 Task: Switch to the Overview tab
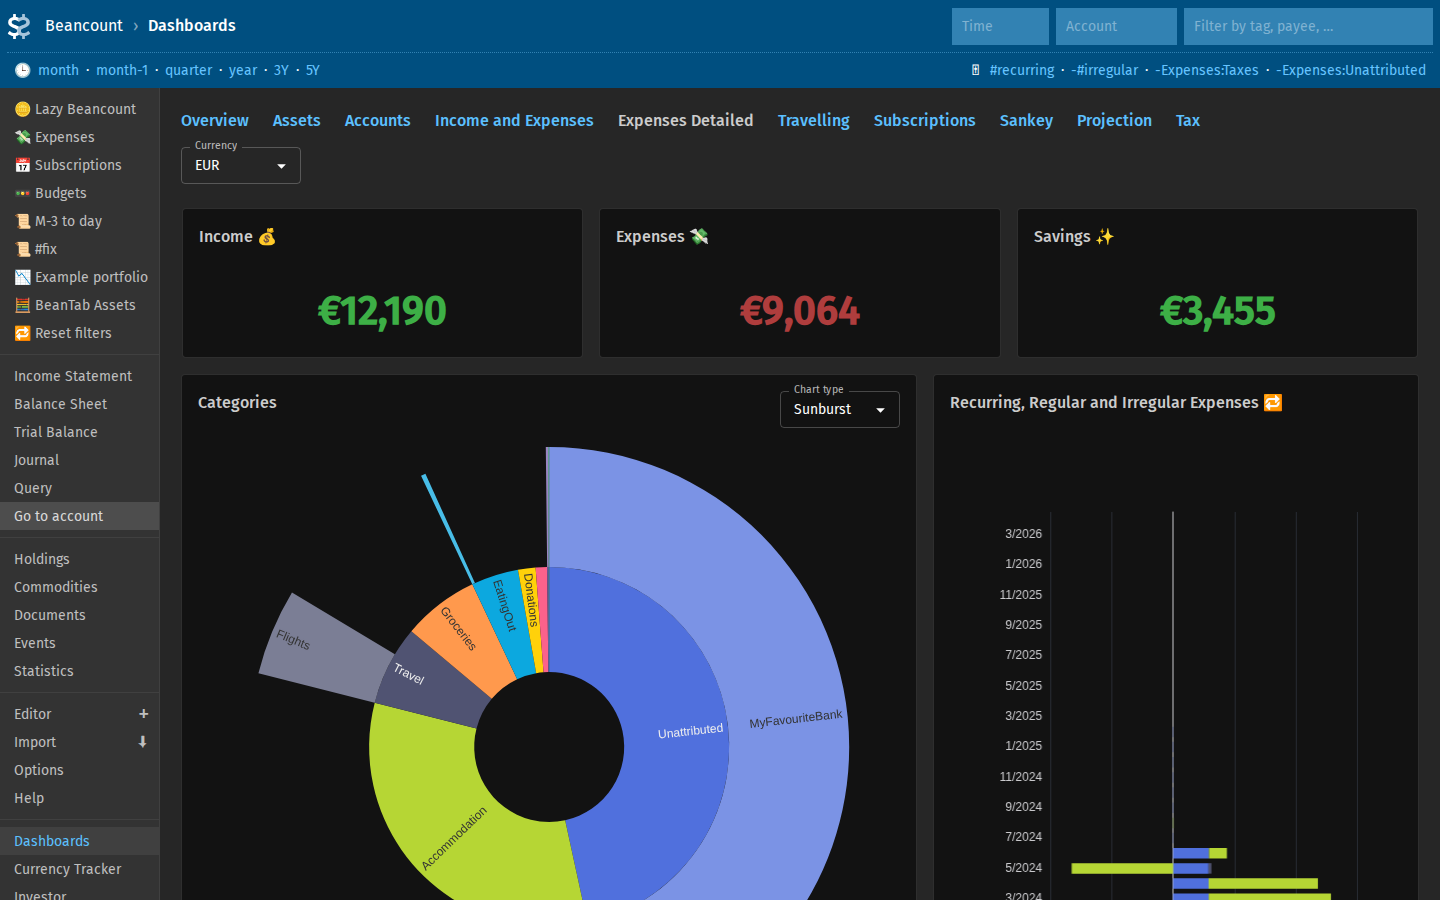(215, 120)
